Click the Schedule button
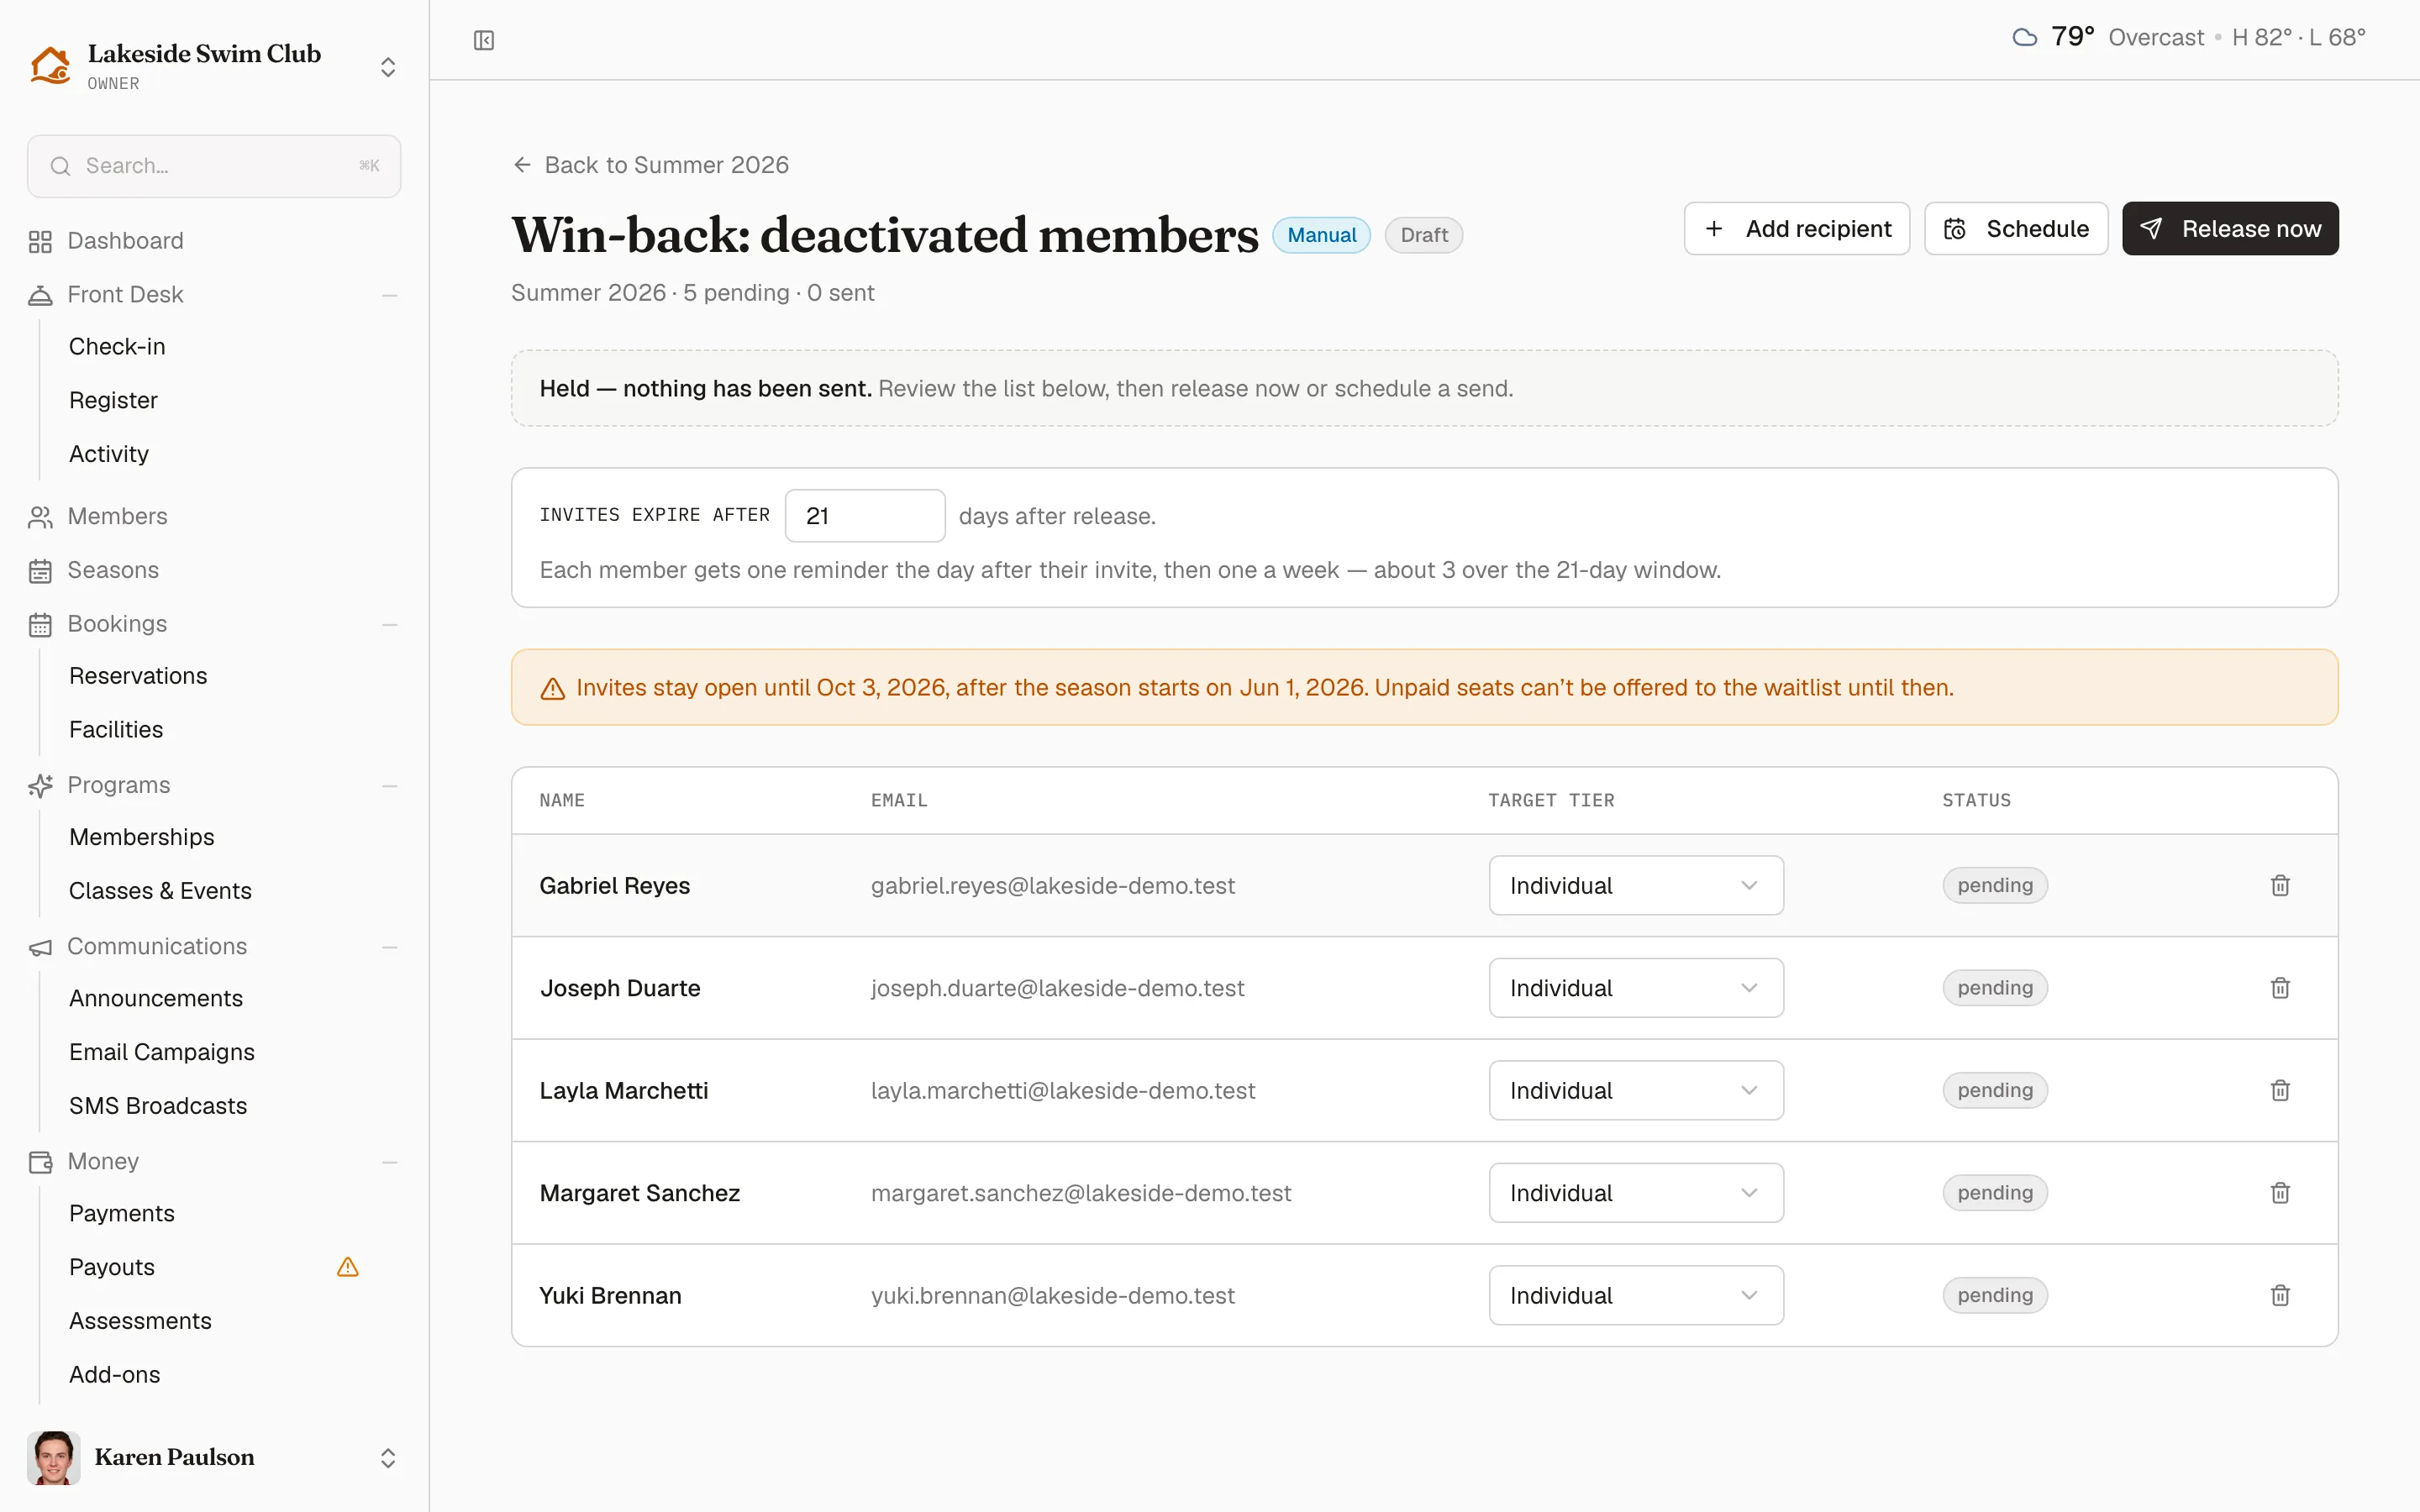2420x1512 pixels. [x=2016, y=229]
